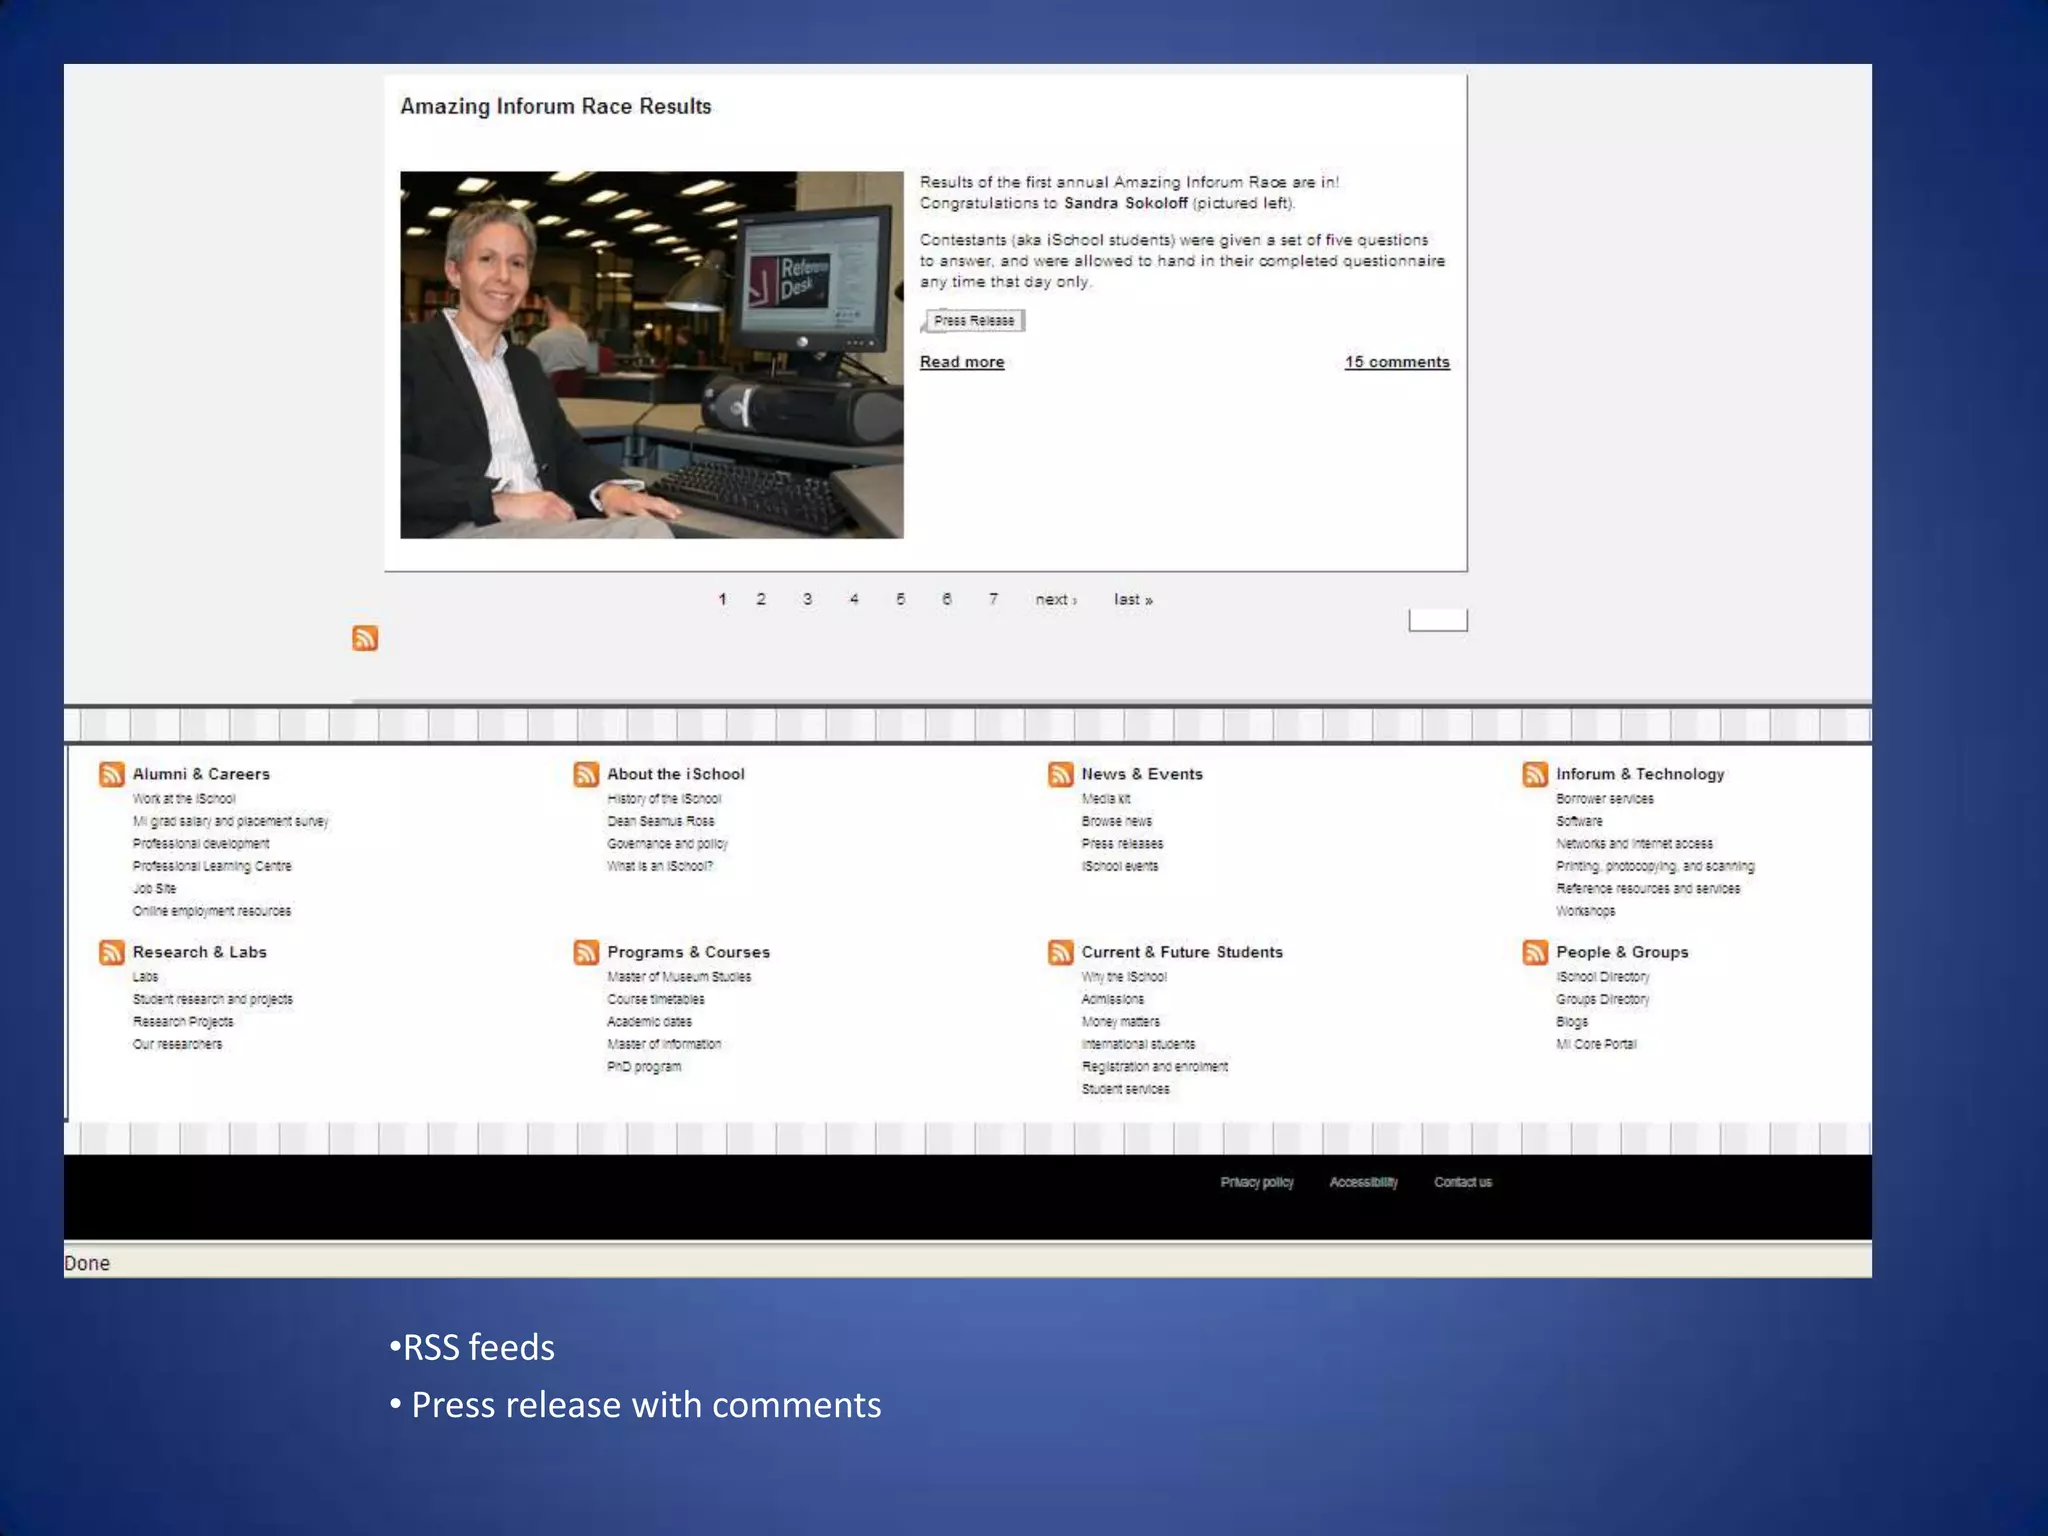Viewport: 2048px width, 1536px height.
Task: Open the Privacy policy link
Action: (1257, 1182)
